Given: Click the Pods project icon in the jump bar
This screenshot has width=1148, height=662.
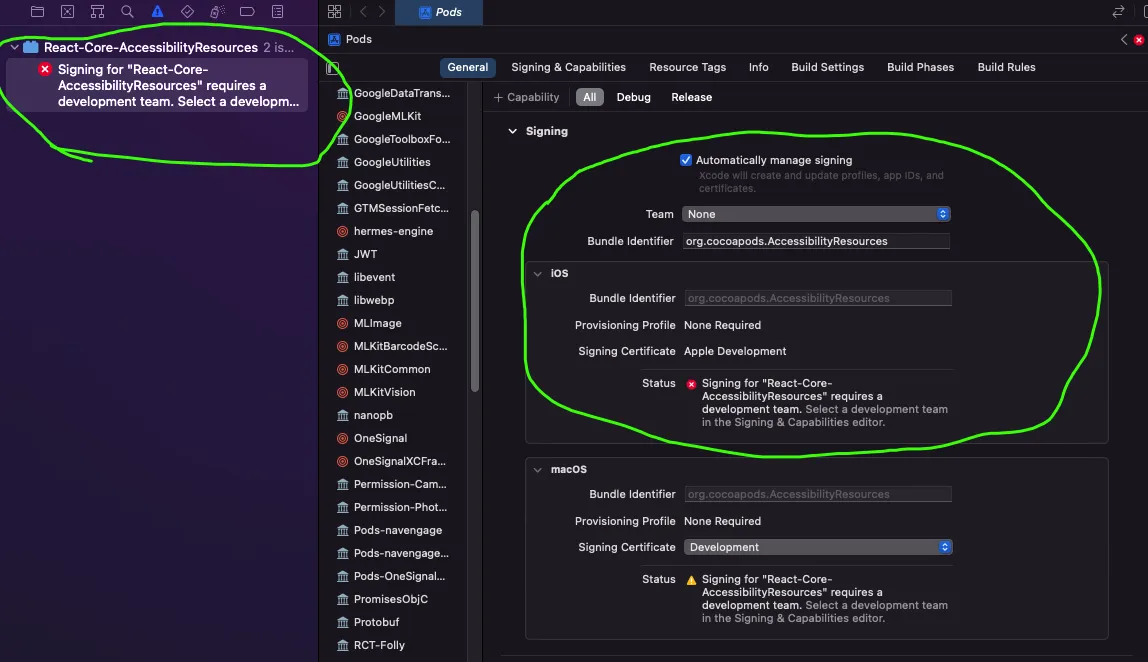Looking at the screenshot, I should pyautogui.click(x=334, y=40).
